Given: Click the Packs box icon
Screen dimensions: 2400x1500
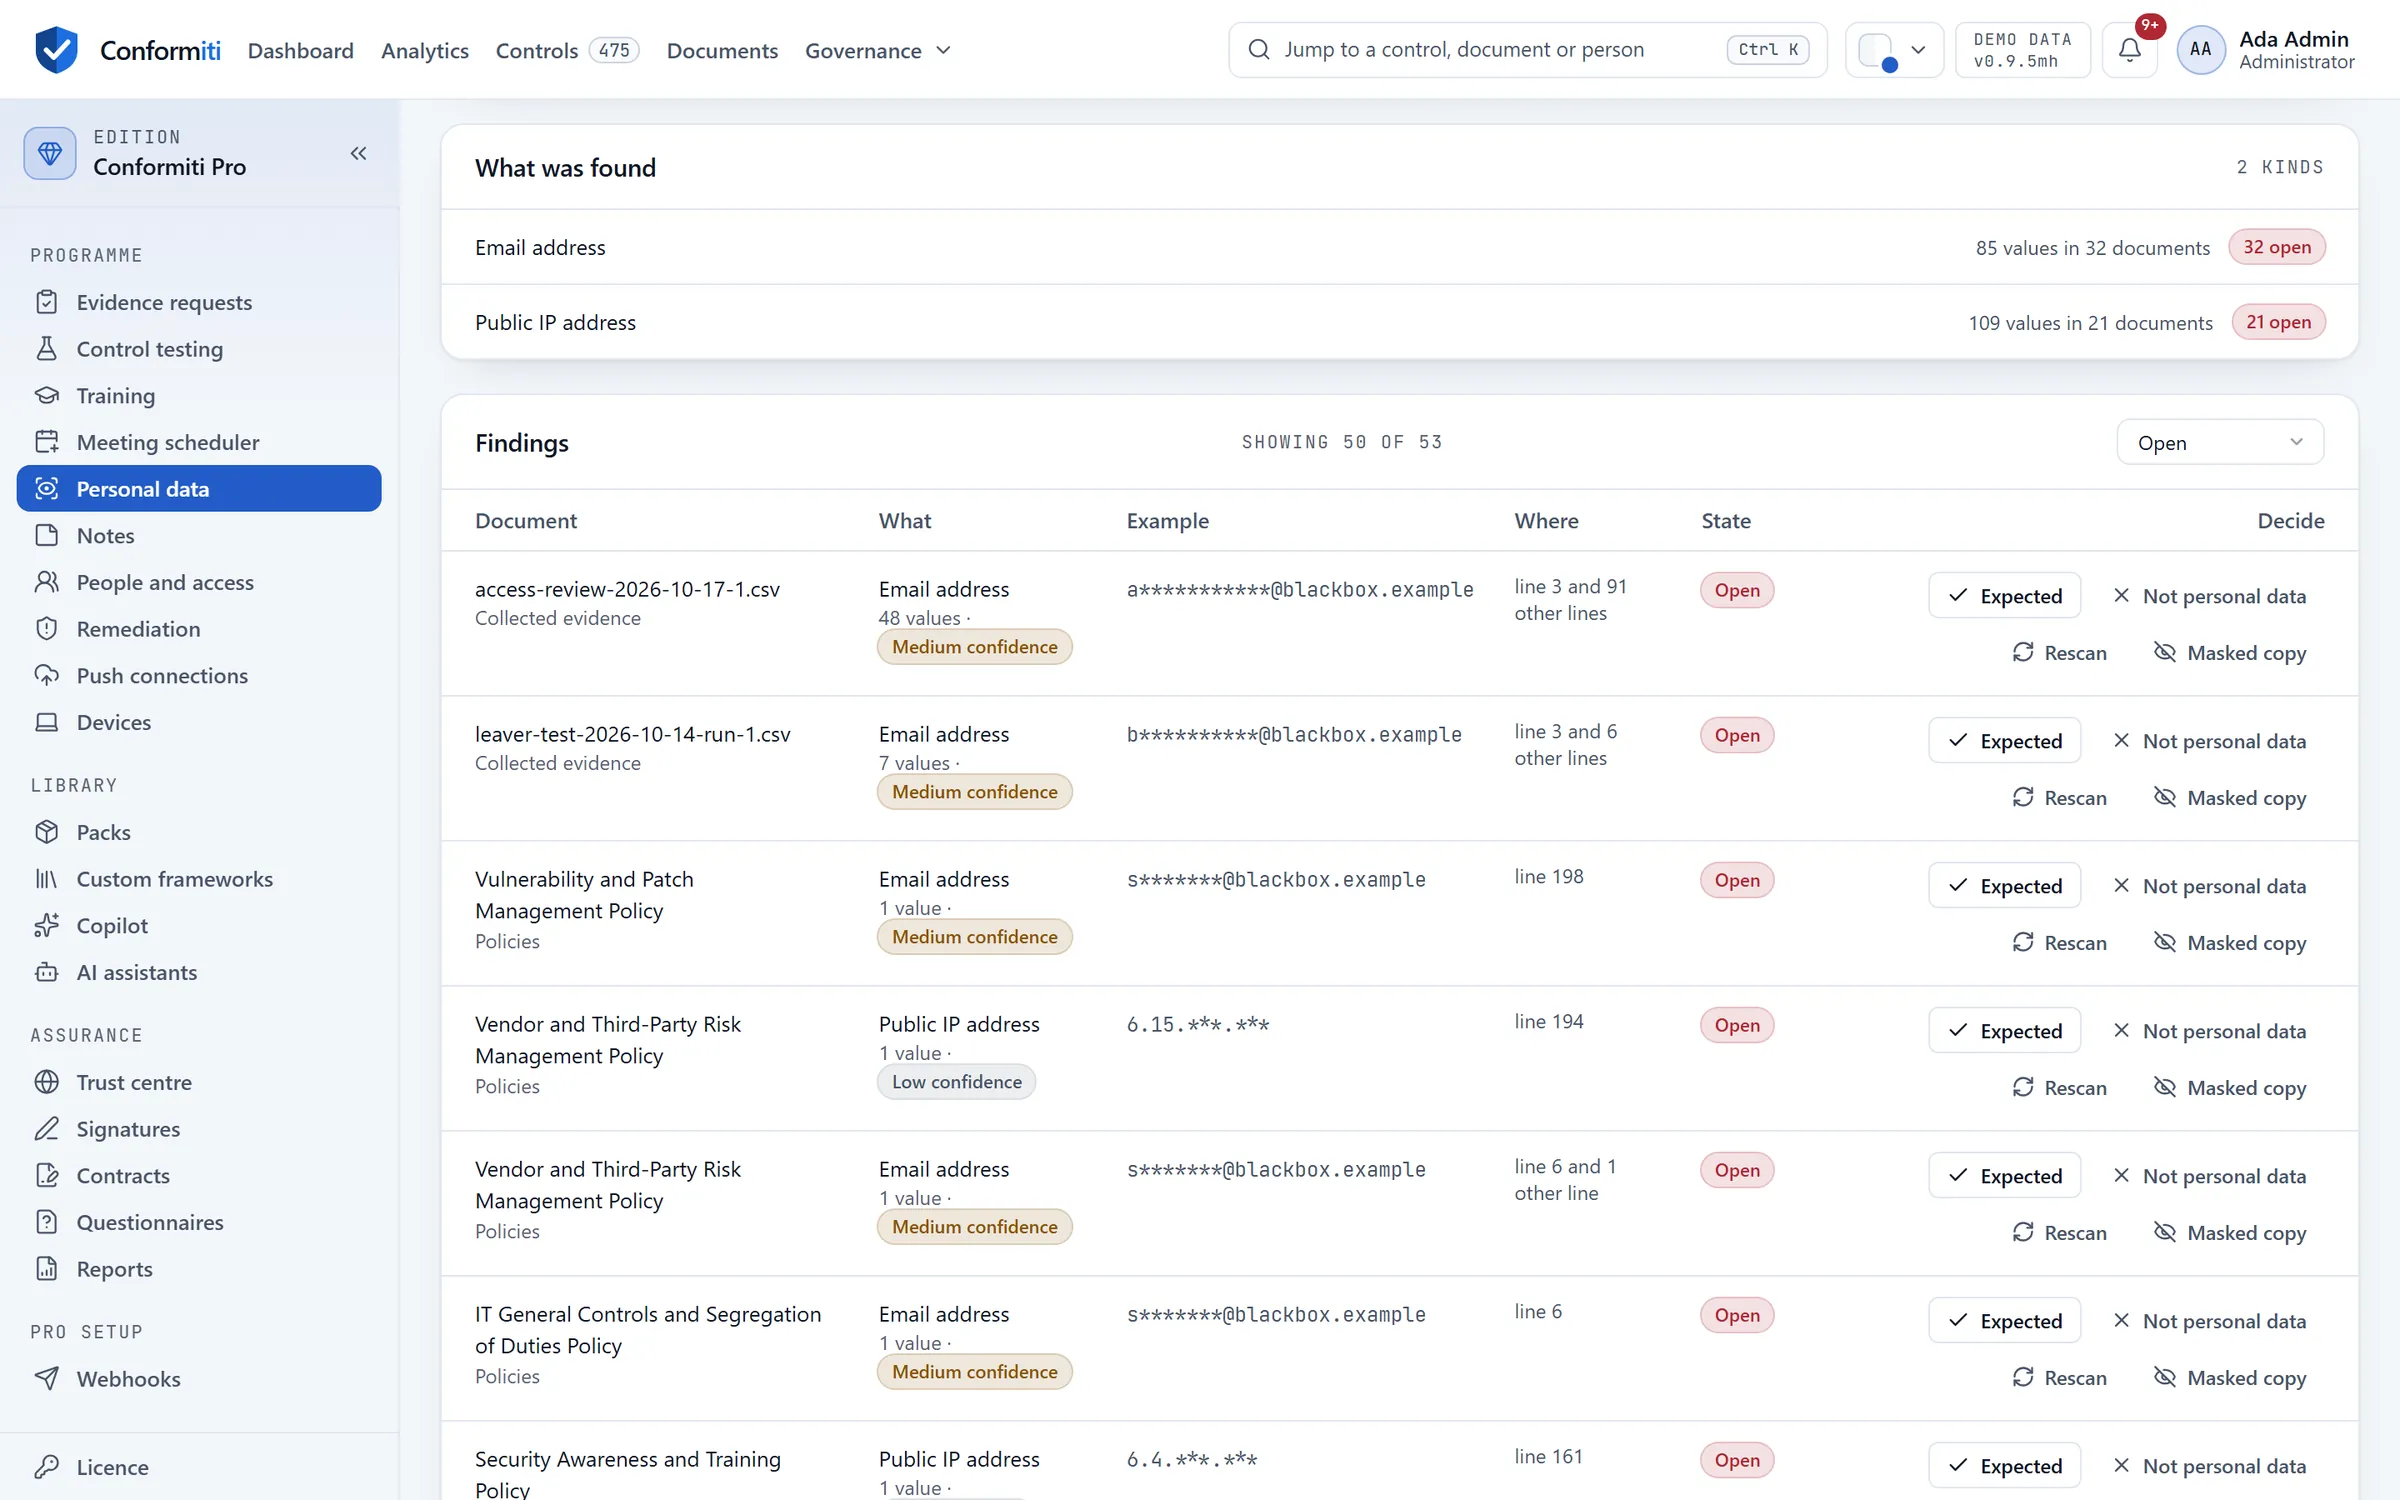Looking at the screenshot, I should pos(47,832).
